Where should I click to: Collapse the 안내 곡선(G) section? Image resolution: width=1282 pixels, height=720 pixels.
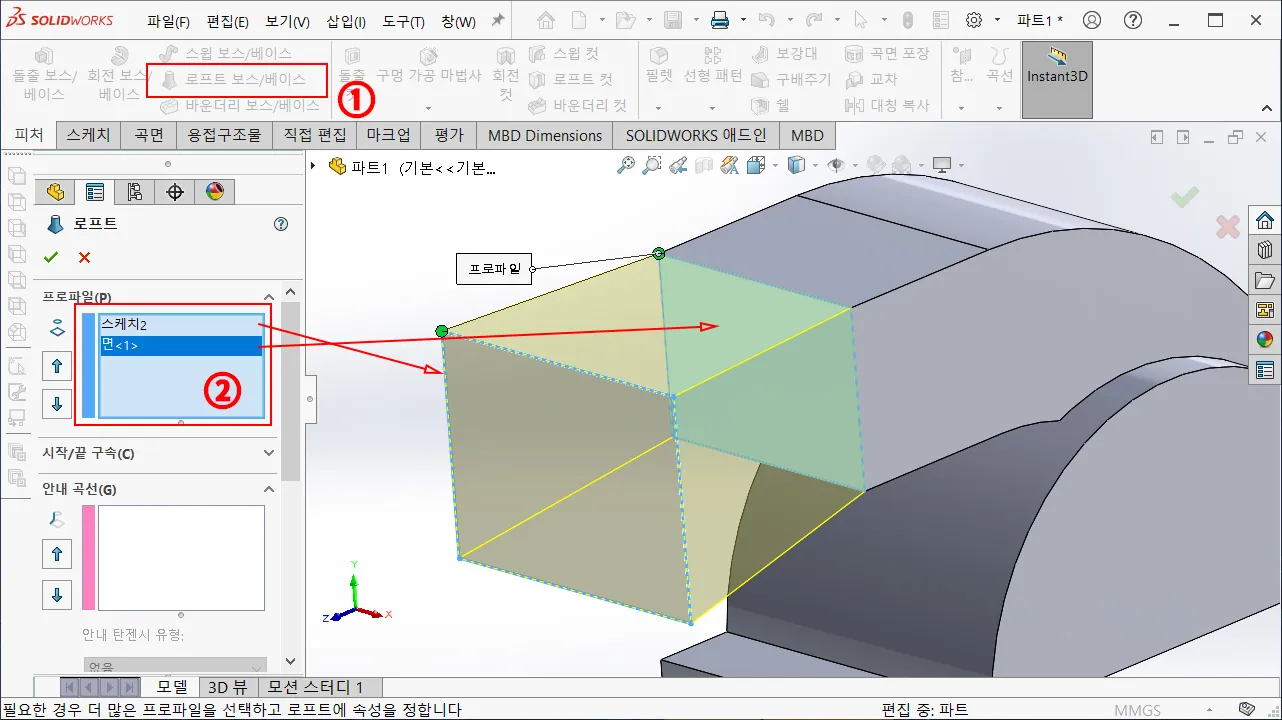(268, 489)
